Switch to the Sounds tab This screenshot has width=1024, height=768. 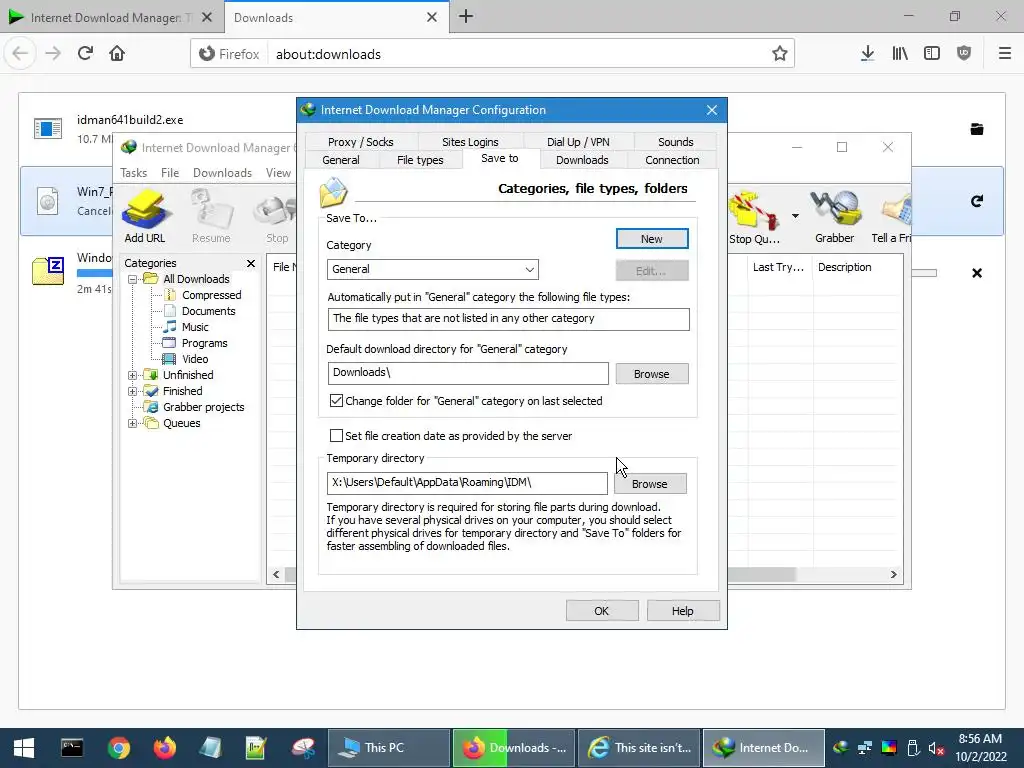click(675, 142)
